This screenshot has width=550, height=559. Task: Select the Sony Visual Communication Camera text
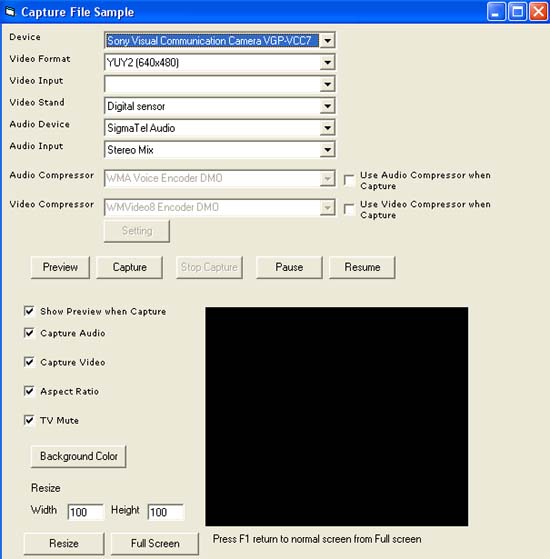(x=210, y=41)
